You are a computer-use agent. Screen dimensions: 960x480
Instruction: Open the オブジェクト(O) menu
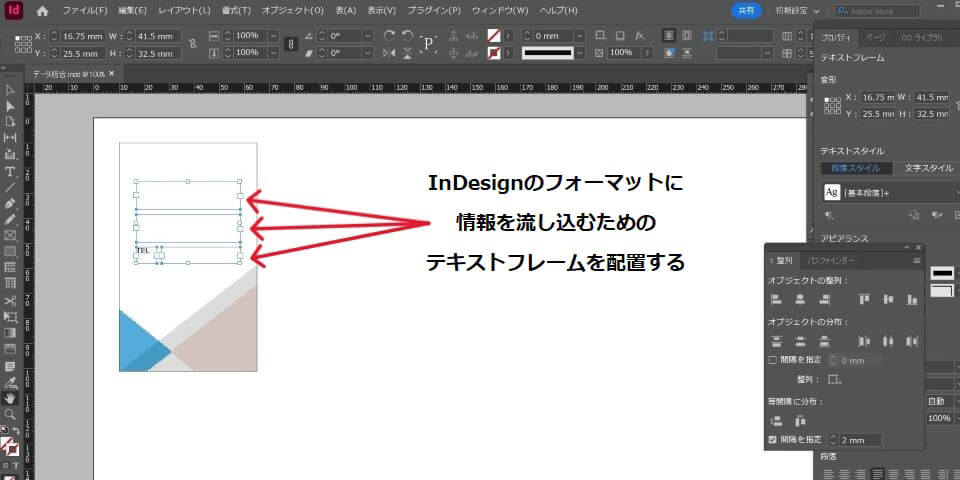click(x=292, y=11)
